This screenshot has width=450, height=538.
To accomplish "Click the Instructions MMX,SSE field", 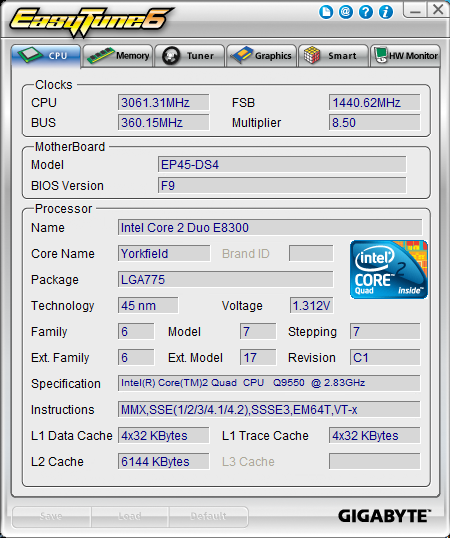I will (x=269, y=409).
